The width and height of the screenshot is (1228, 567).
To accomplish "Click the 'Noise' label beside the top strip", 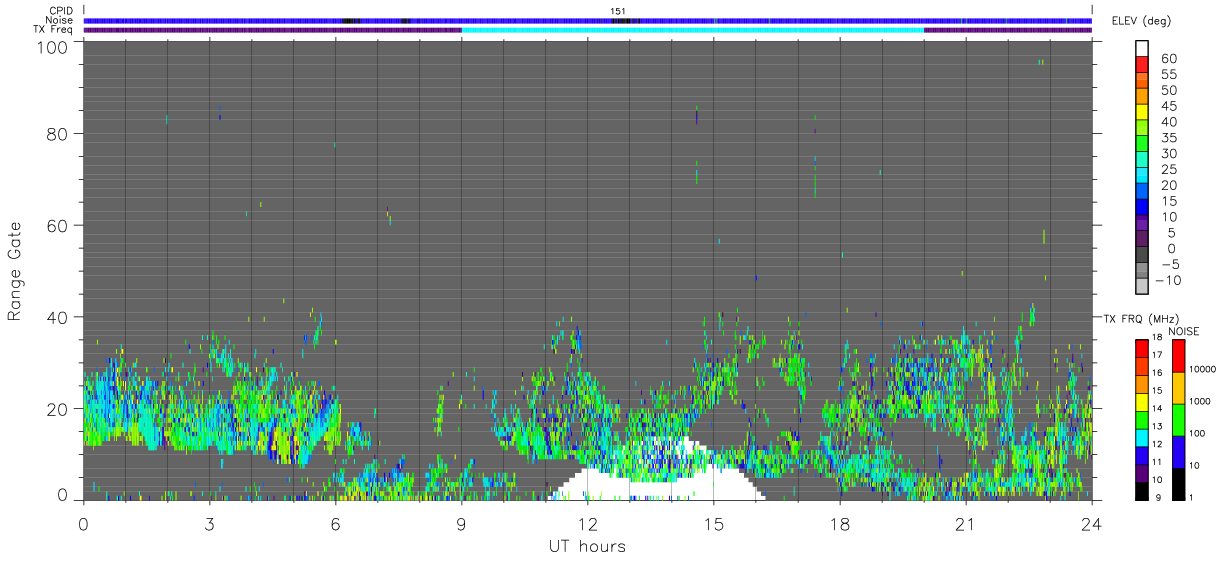I will 60,21.
